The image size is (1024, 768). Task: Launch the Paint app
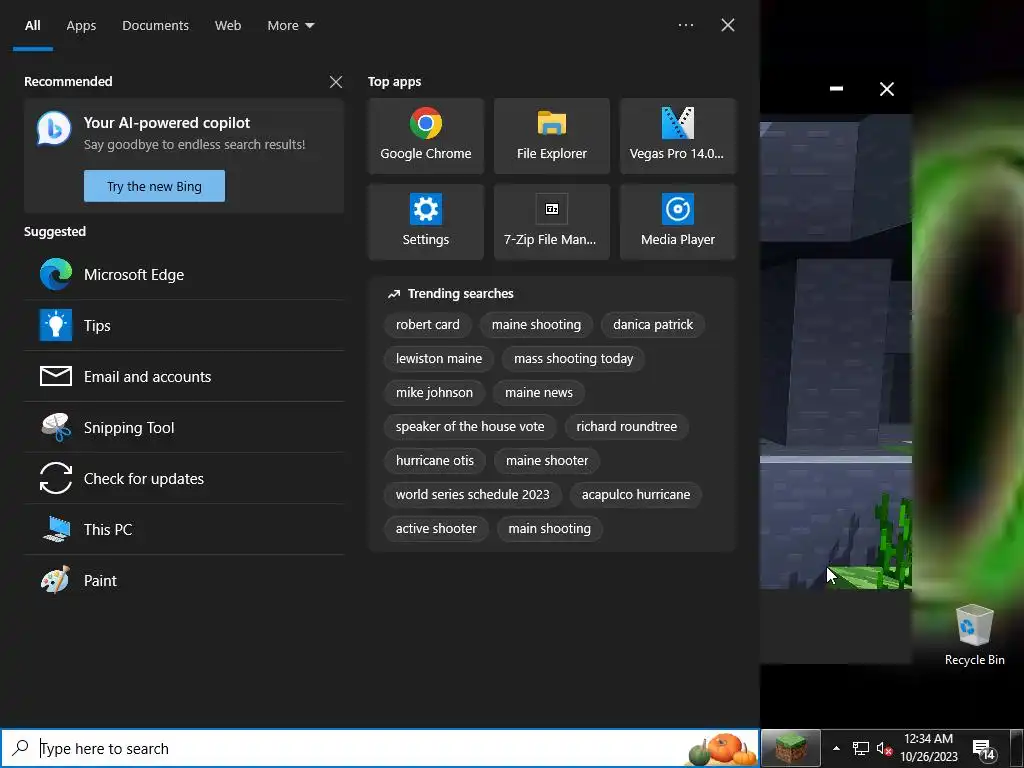coord(184,580)
